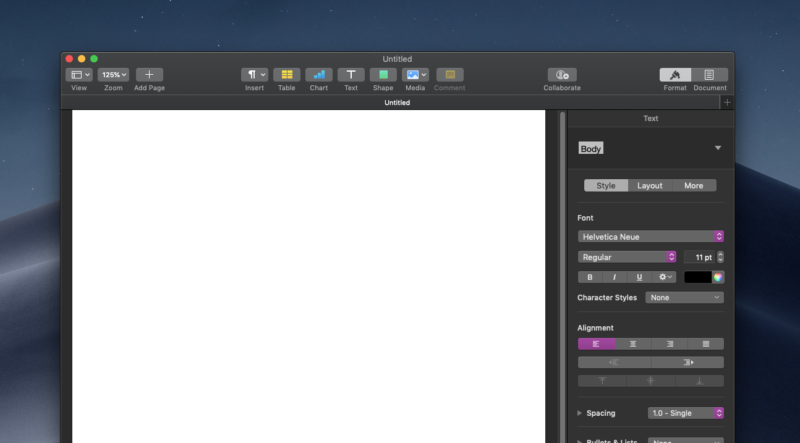Switch to the Layout tab

pos(649,185)
